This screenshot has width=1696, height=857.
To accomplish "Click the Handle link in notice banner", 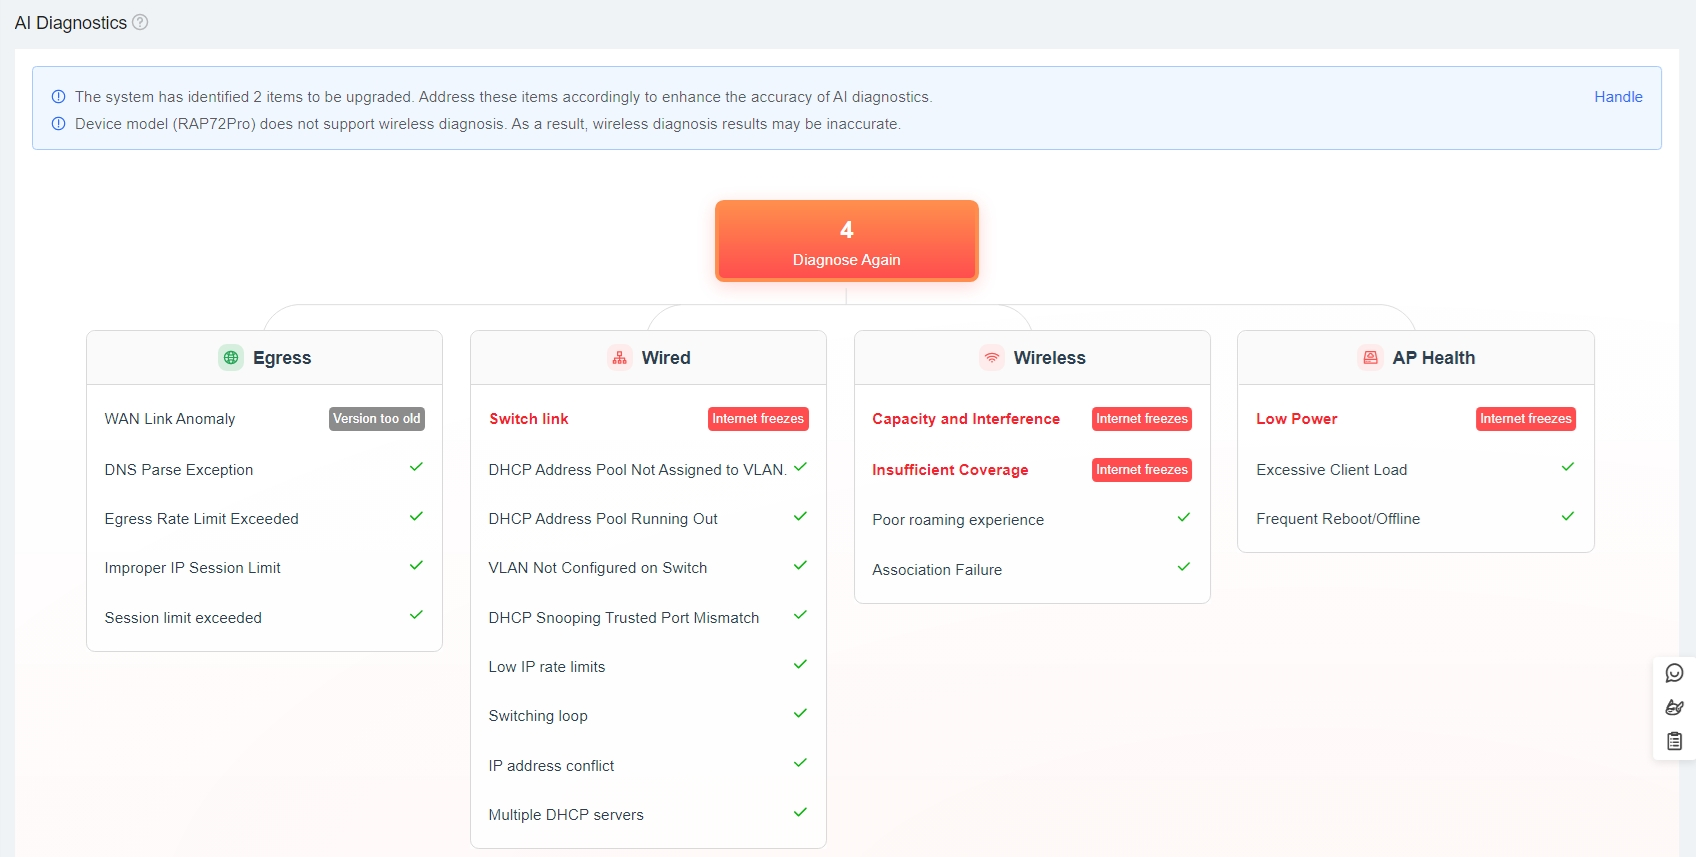I will [x=1617, y=97].
